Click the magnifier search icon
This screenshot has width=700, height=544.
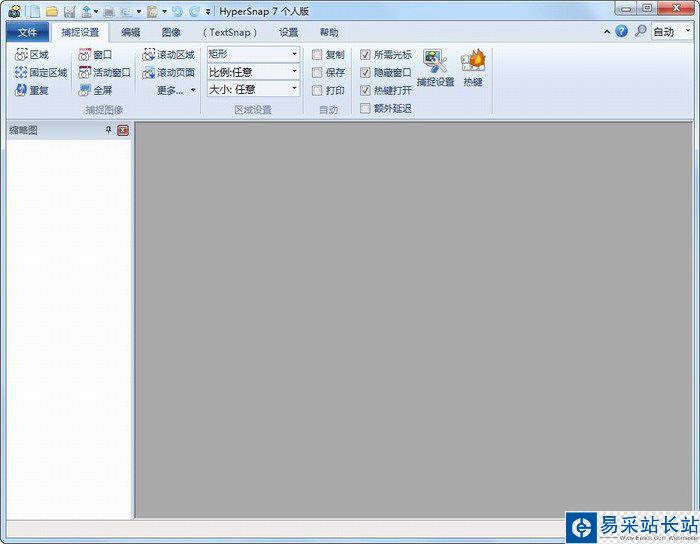(x=641, y=31)
